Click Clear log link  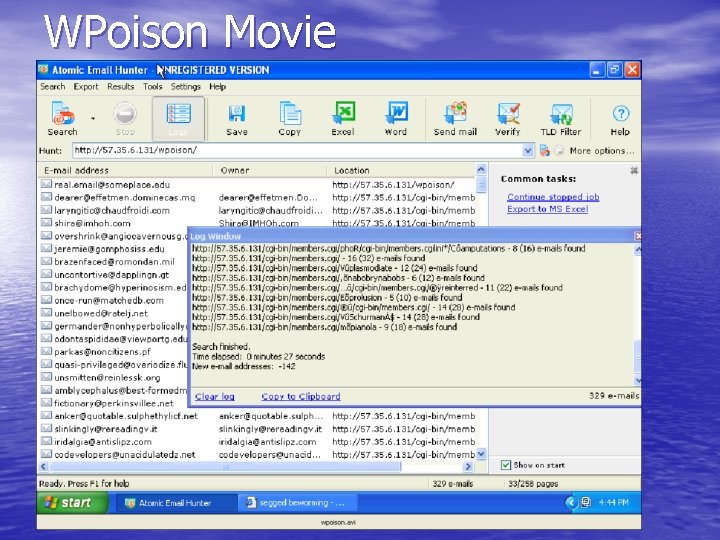click(214, 396)
